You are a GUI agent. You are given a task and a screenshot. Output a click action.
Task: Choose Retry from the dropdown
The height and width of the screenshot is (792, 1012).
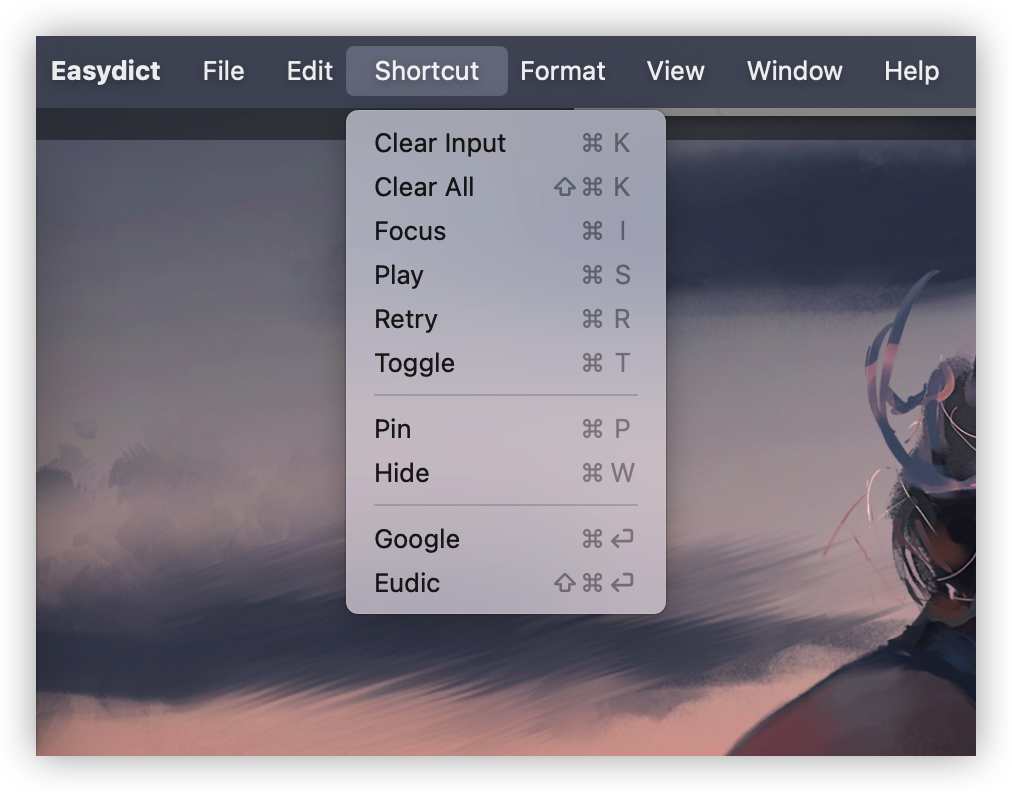506,319
